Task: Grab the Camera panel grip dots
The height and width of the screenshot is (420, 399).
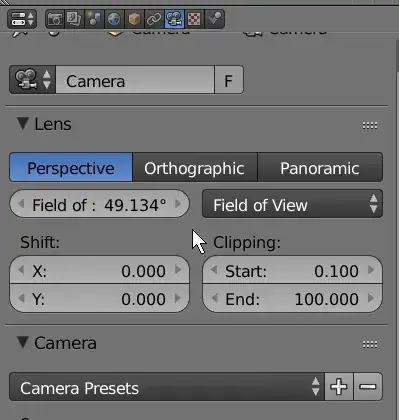Action: pos(370,344)
